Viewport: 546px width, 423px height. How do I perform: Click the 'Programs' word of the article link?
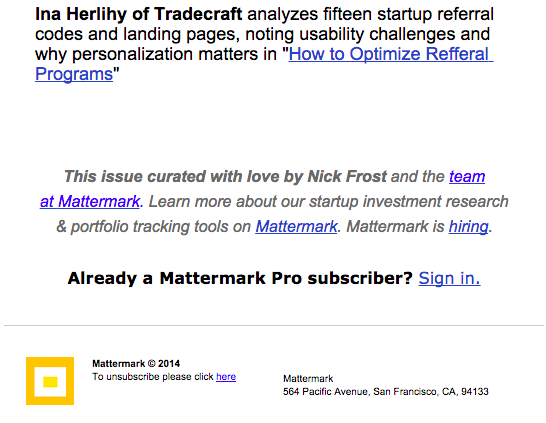pos(74,75)
